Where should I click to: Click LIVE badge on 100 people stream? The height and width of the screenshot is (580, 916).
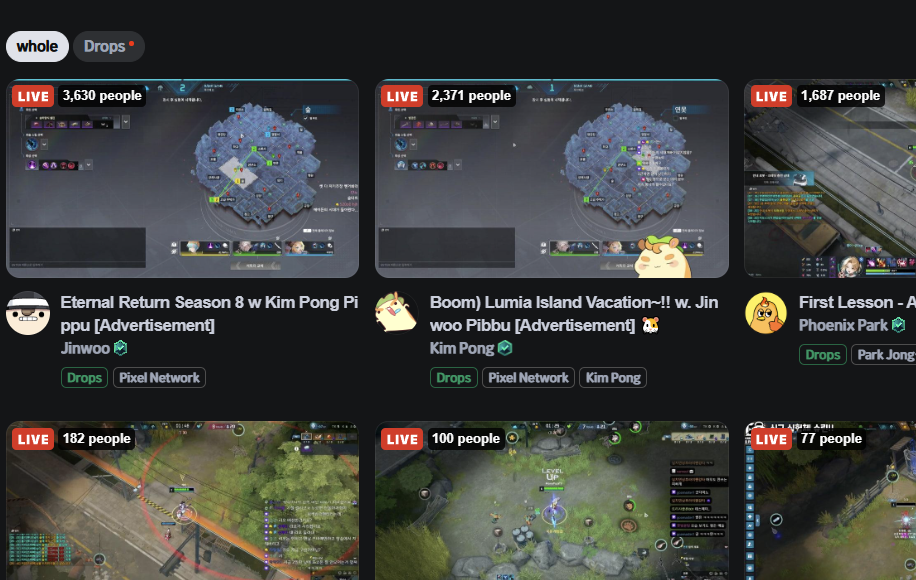pos(403,439)
